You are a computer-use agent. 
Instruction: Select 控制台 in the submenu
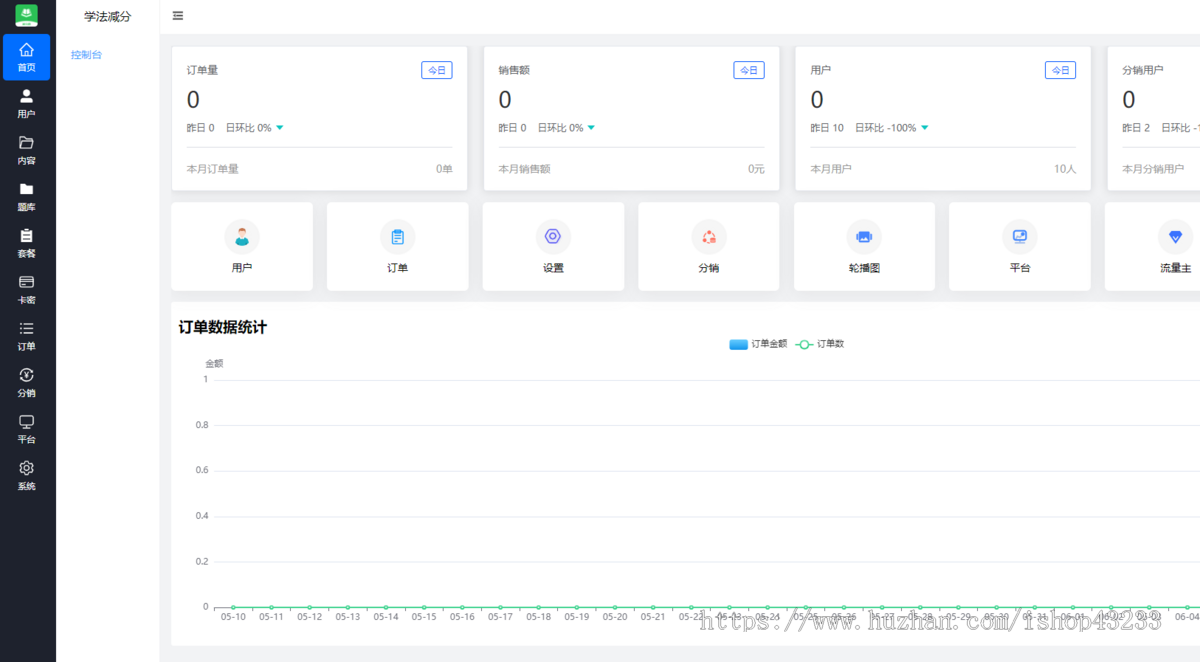pyautogui.click(x=86, y=55)
